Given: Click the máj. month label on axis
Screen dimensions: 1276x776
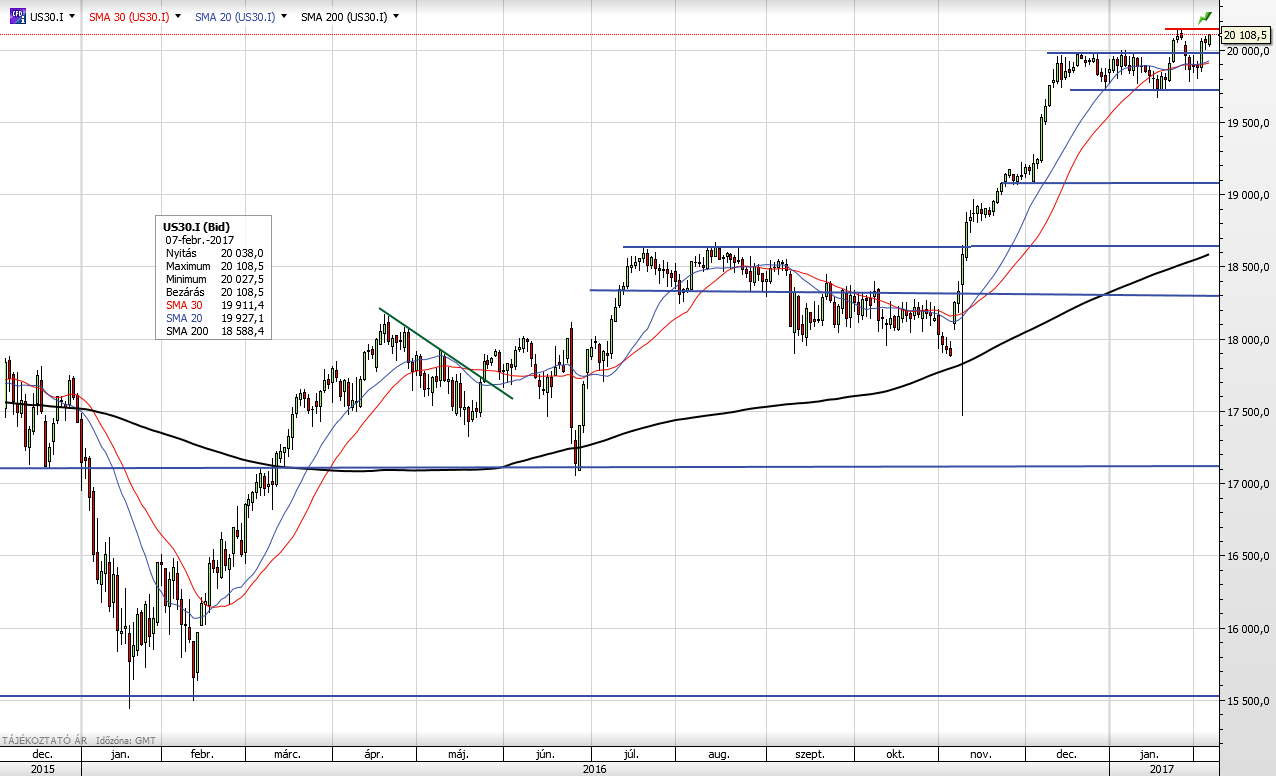Looking at the screenshot, I should coord(458,754).
